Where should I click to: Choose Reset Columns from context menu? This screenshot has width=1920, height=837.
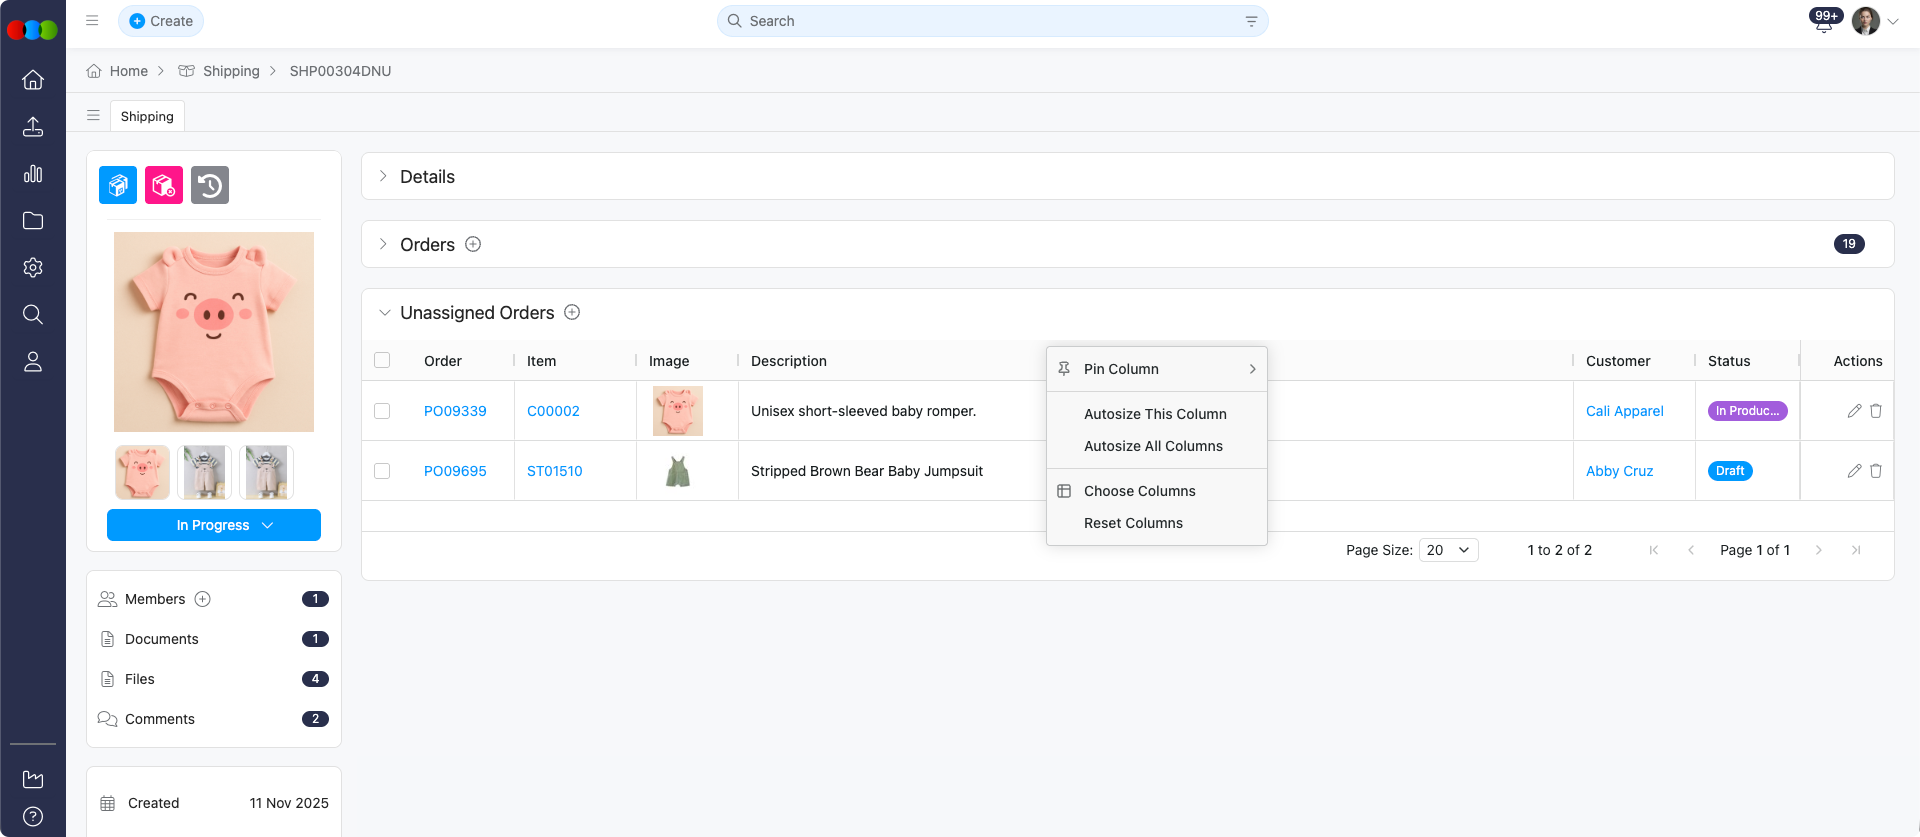(1133, 523)
